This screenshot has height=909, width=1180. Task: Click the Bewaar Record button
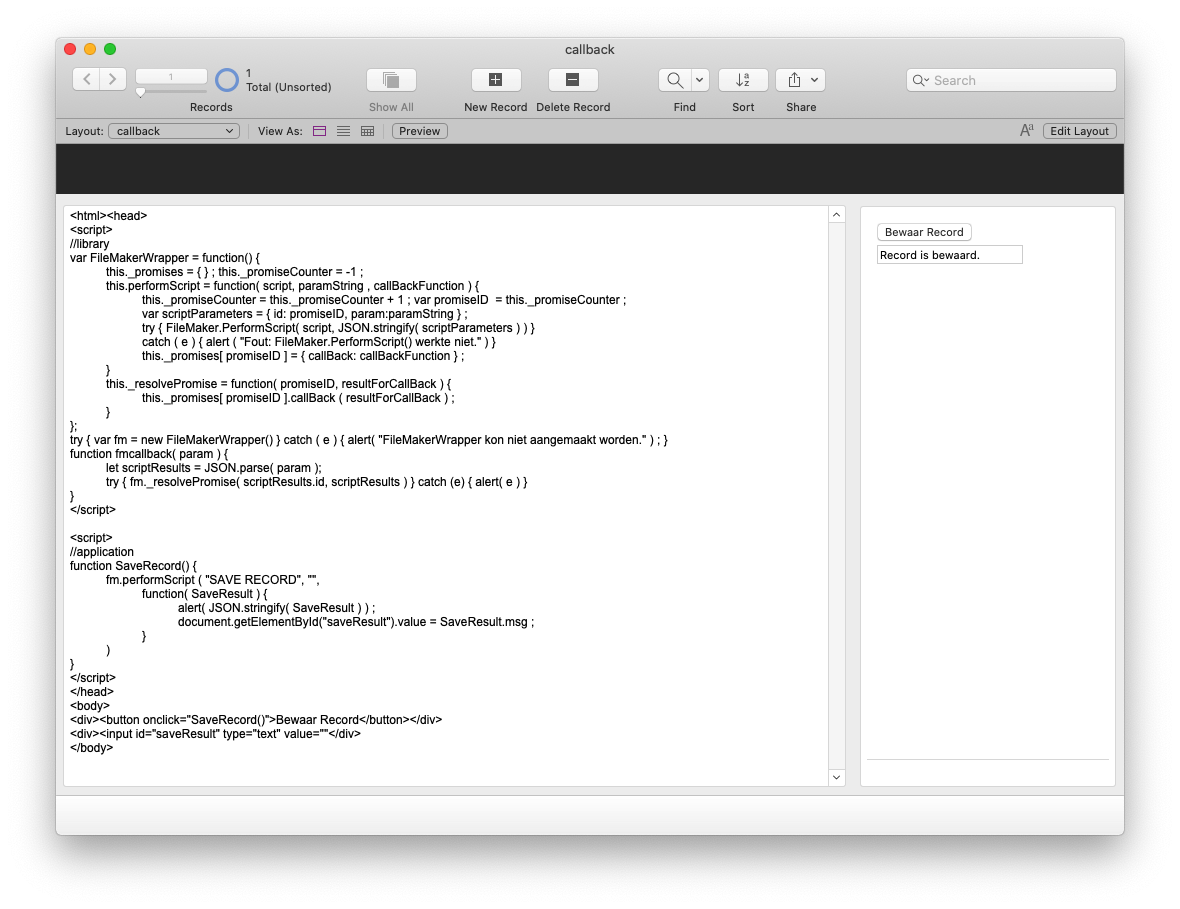[x=924, y=232]
